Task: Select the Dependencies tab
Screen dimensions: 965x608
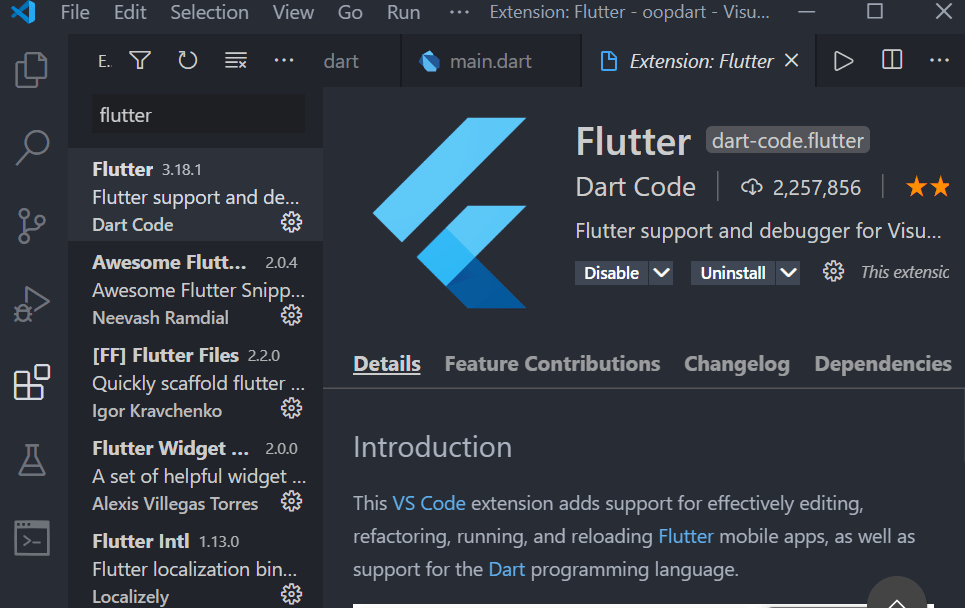Action: [883, 364]
